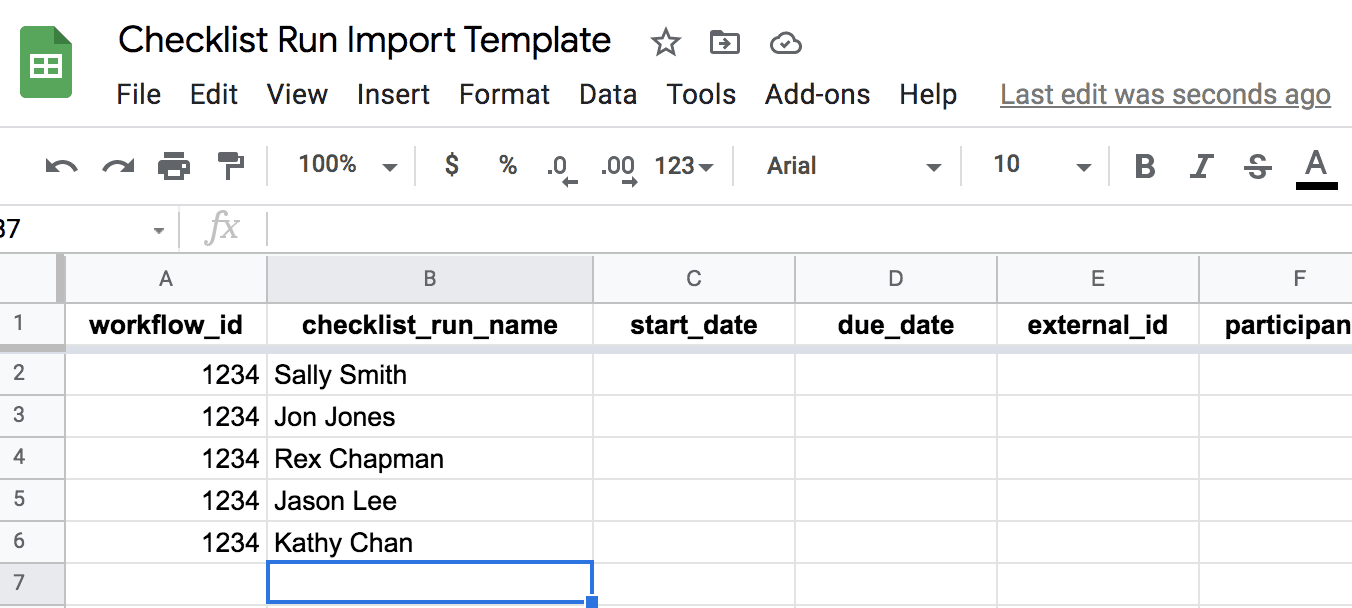Select the start_date header cell

[694, 324]
